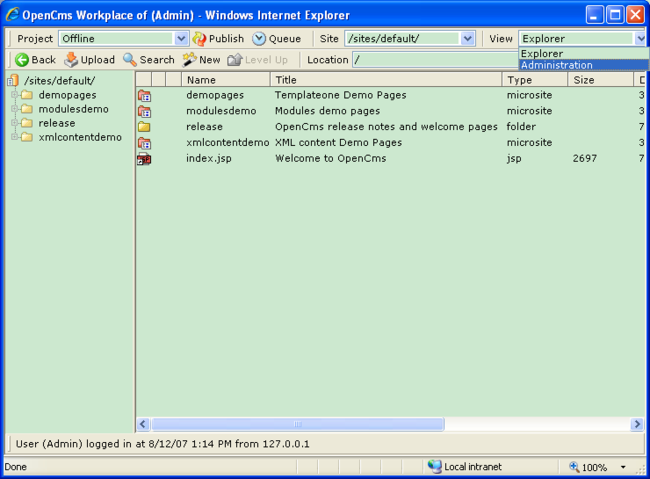Click the scrollbar left arrow
The image size is (650, 479).
click(143, 424)
